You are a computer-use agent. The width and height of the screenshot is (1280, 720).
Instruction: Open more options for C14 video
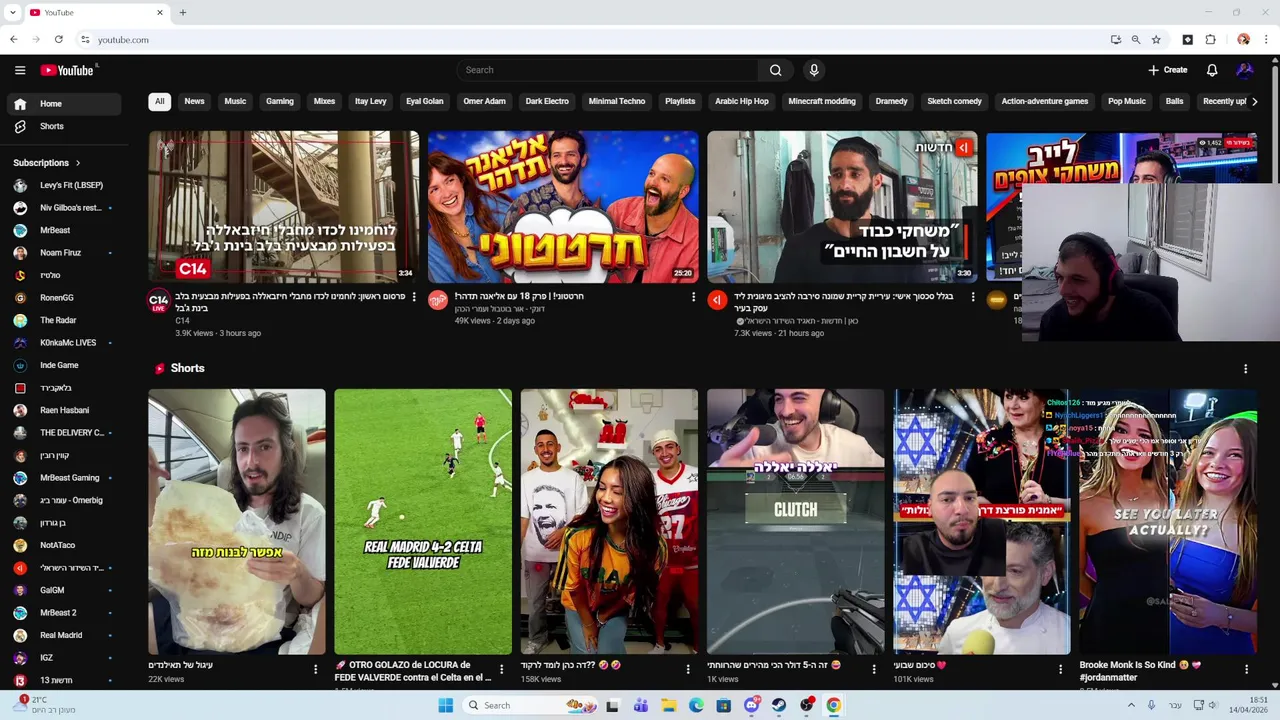414,297
